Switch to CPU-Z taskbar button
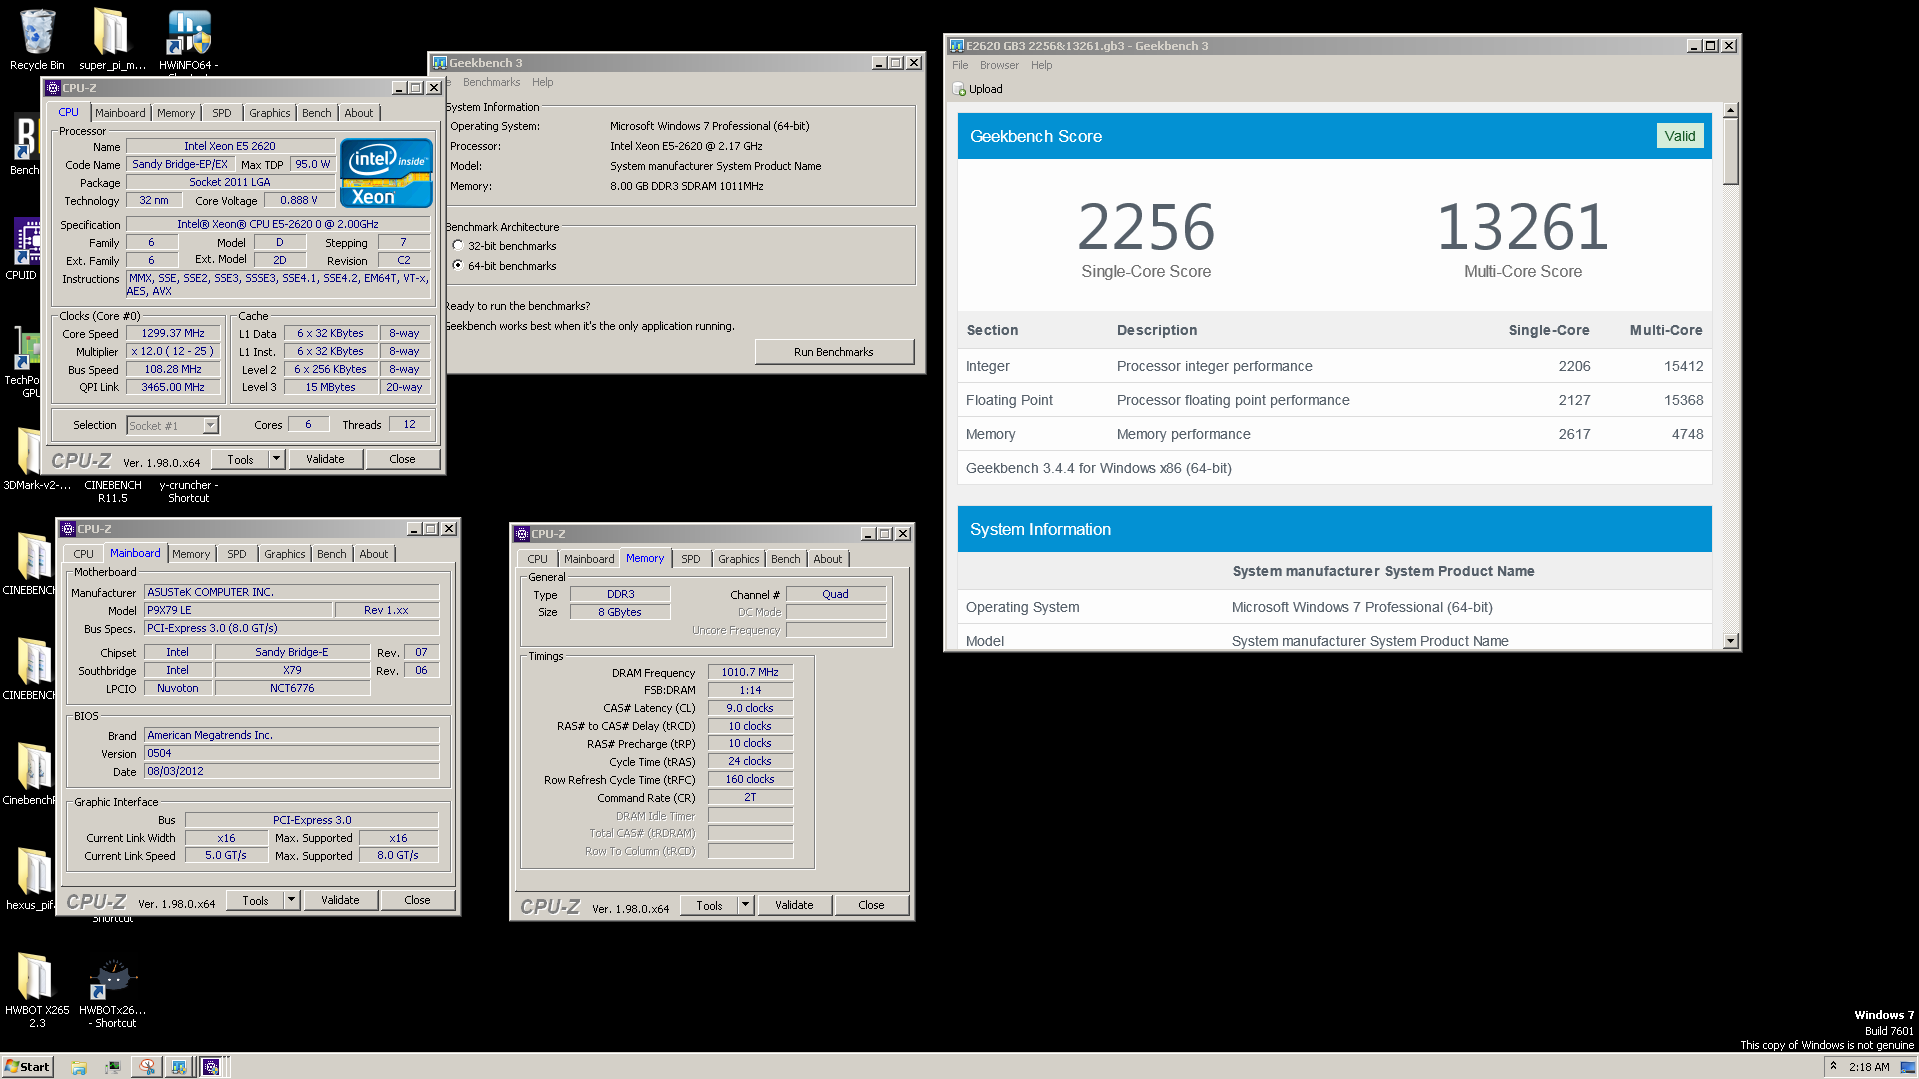1919x1079 pixels. (x=212, y=1067)
